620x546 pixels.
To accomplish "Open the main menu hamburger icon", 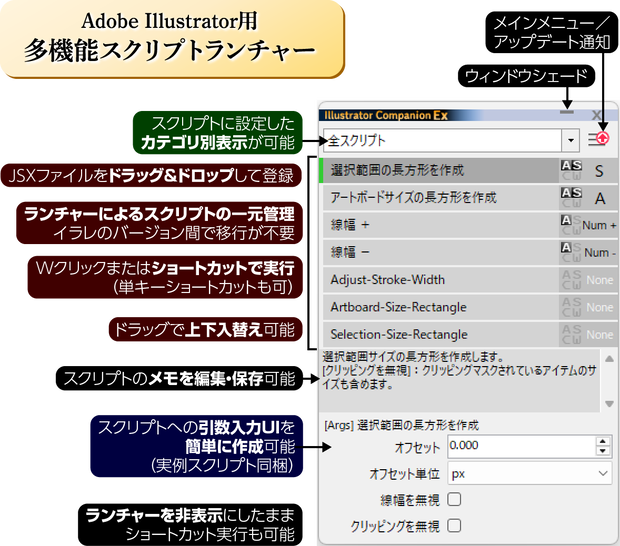I will [x=598, y=139].
